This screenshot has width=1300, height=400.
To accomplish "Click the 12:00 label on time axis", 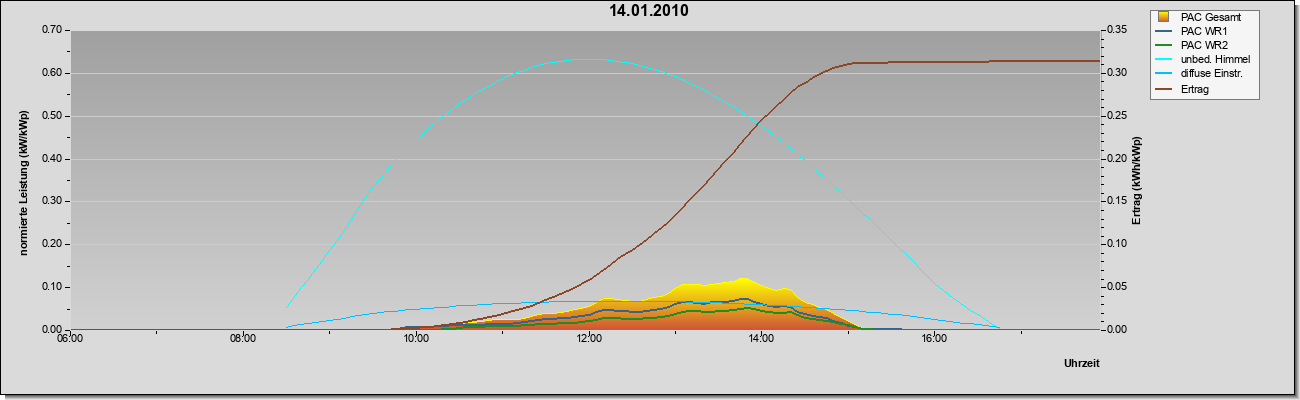I will 587,338.
